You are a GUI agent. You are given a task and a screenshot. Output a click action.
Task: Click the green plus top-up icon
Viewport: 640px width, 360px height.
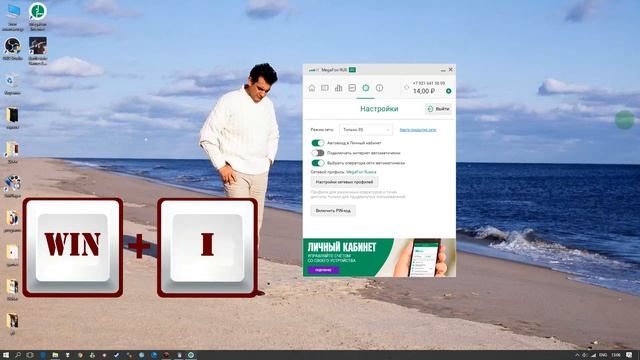(449, 91)
